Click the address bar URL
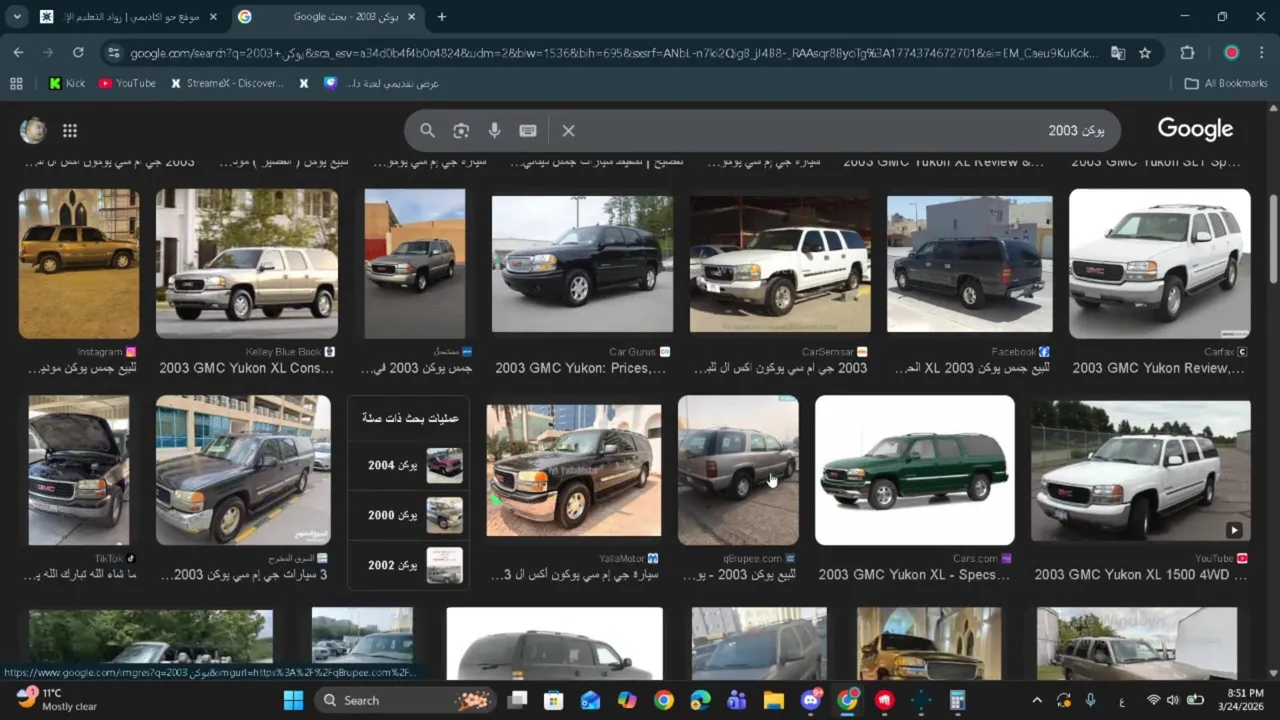Screen dimensions: 1280x720 pos(614,53)
